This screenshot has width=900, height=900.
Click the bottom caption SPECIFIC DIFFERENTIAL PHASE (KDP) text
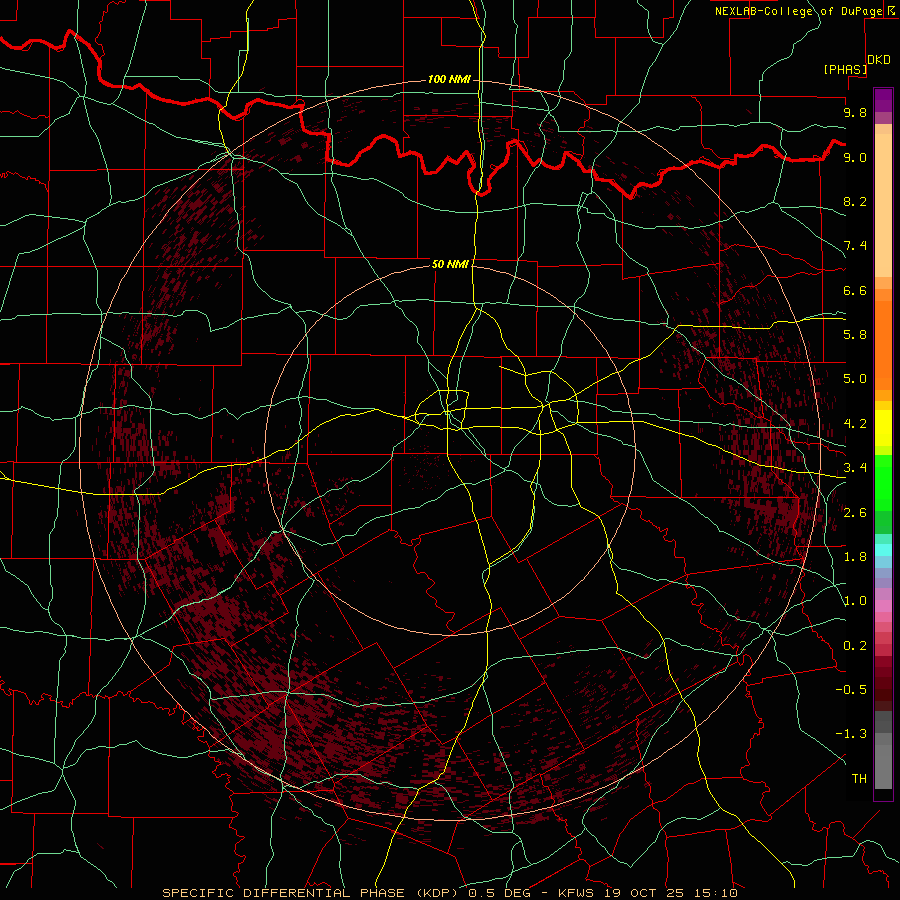[x=313, y=893]
